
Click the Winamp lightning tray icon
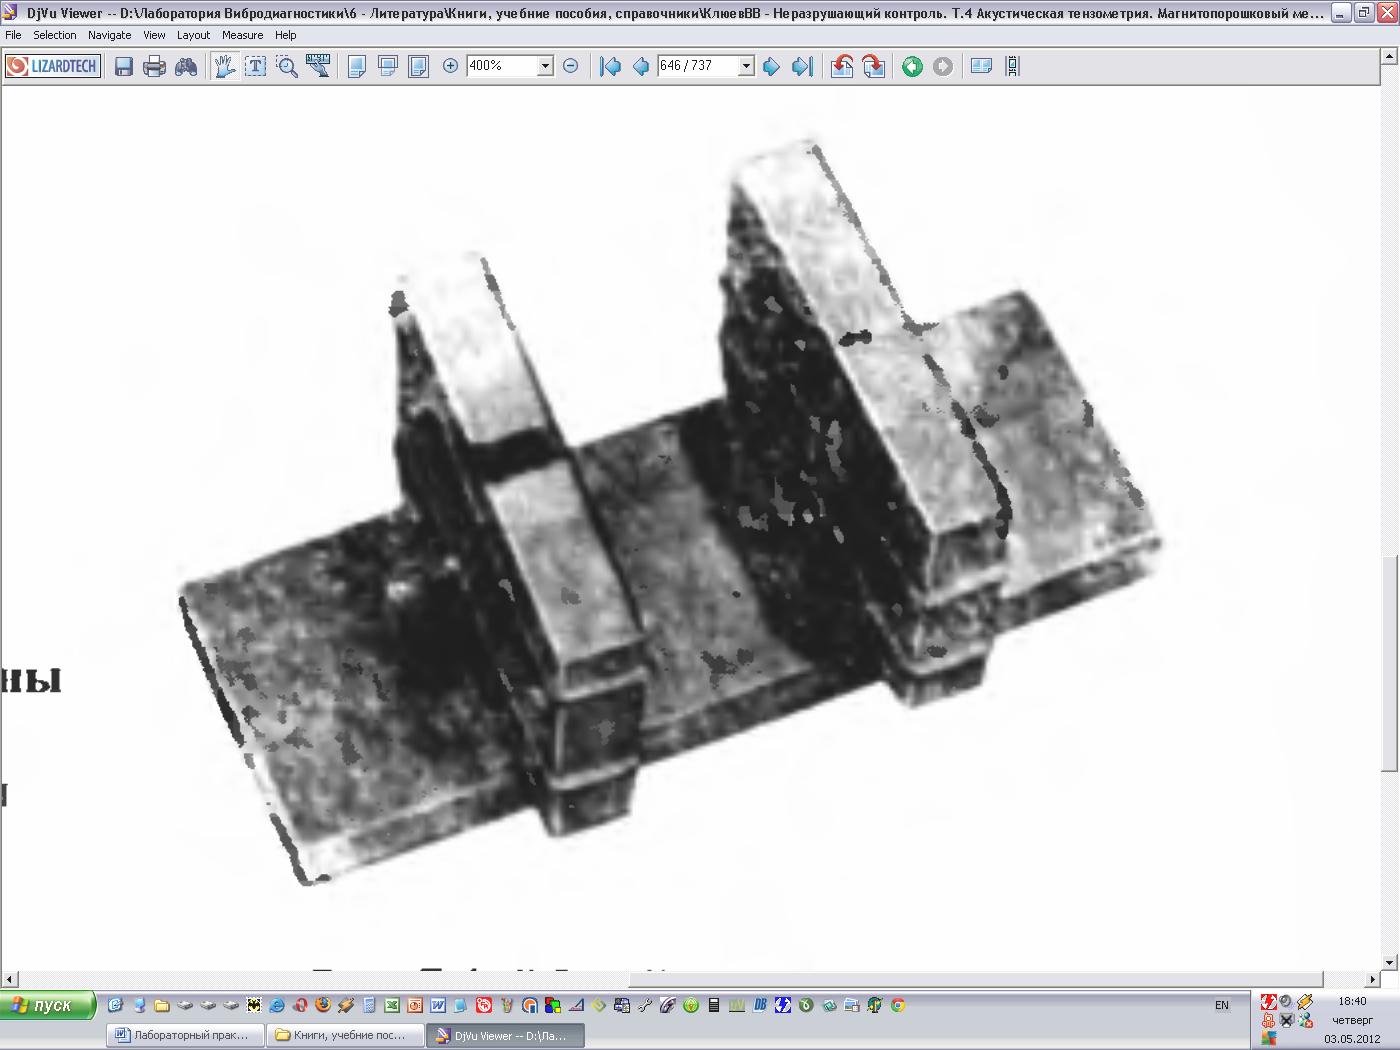pyautogui.click(x=1305, y=1002)
